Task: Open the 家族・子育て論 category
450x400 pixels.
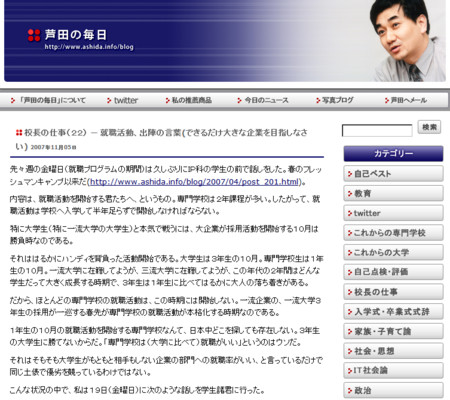Action: click(393, 331)
